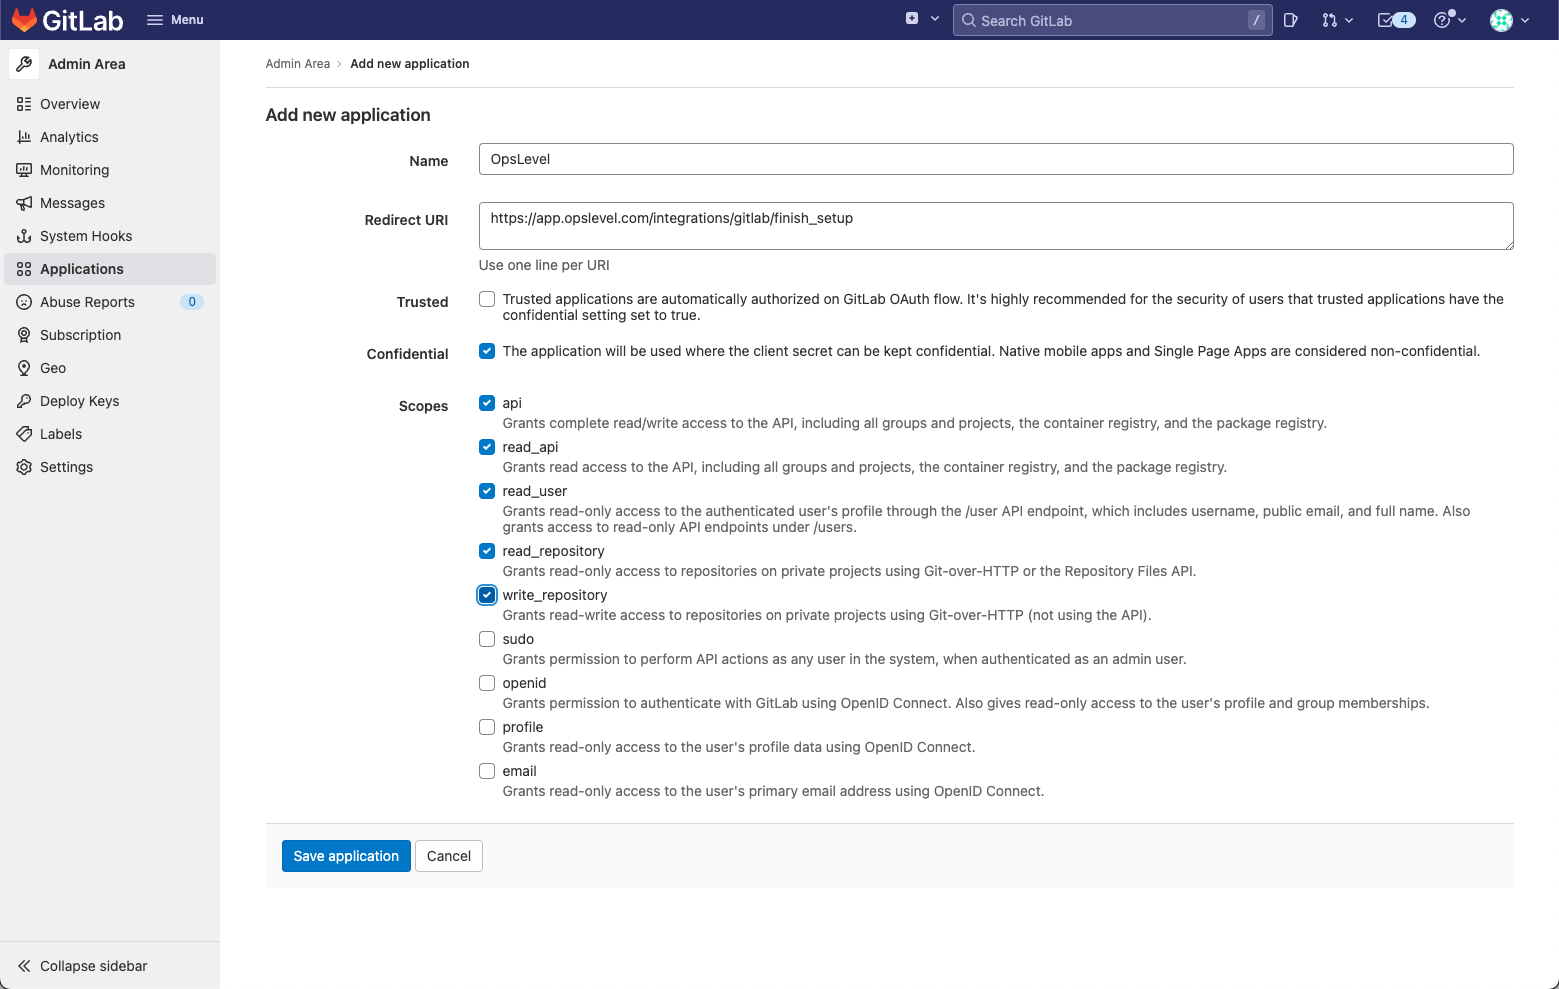Click the Labels tag icon

pos(24,434)
